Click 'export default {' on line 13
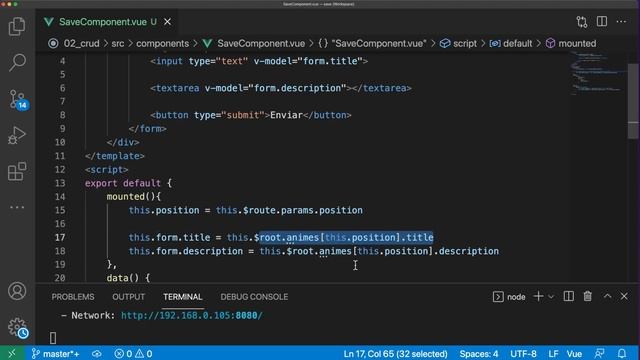This screenshot has width=640, height=360. pos(128,183)
